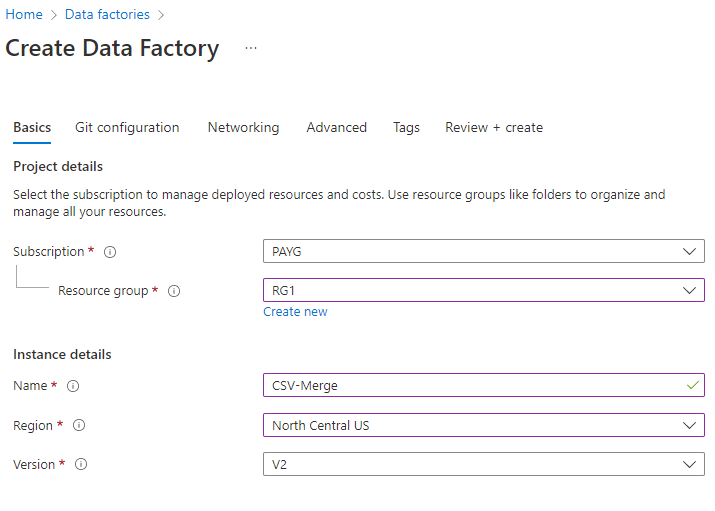
Task: Click the Create new resource group link
Action: pyautogui.click(x=295, y=312)
